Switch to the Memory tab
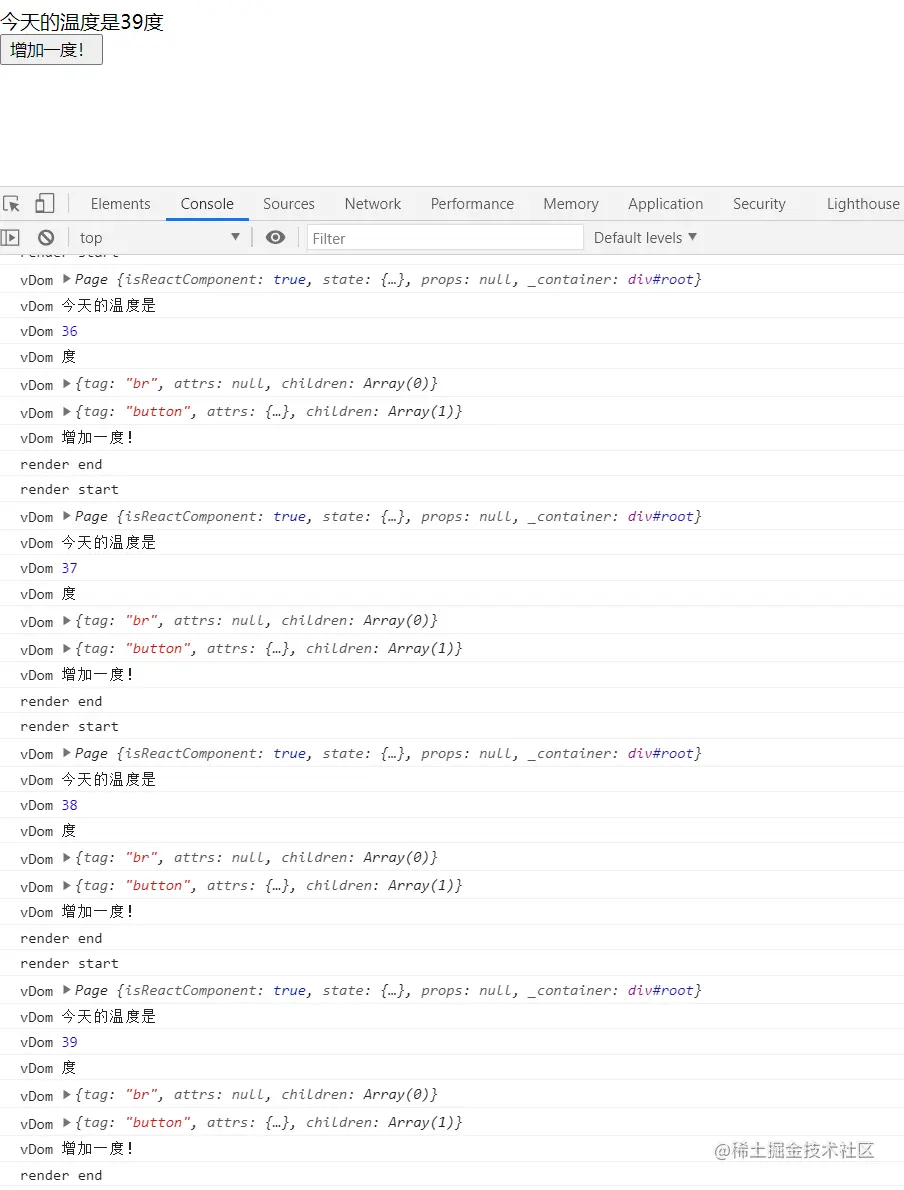 tap(571, 203)
